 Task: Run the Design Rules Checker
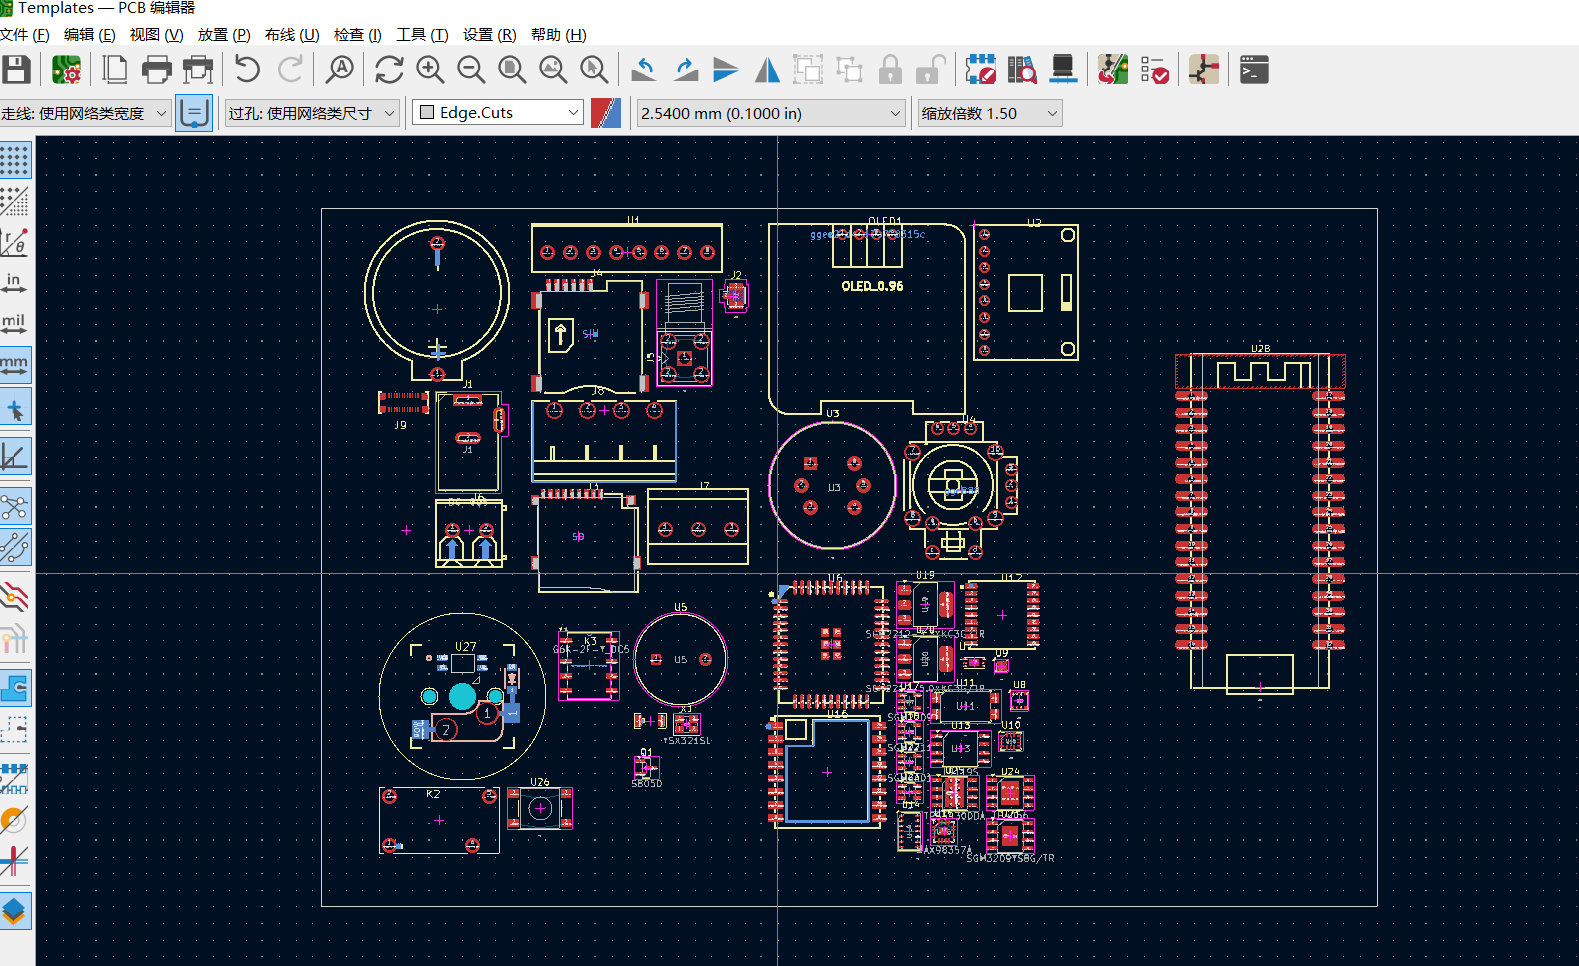click(1154, 70)
